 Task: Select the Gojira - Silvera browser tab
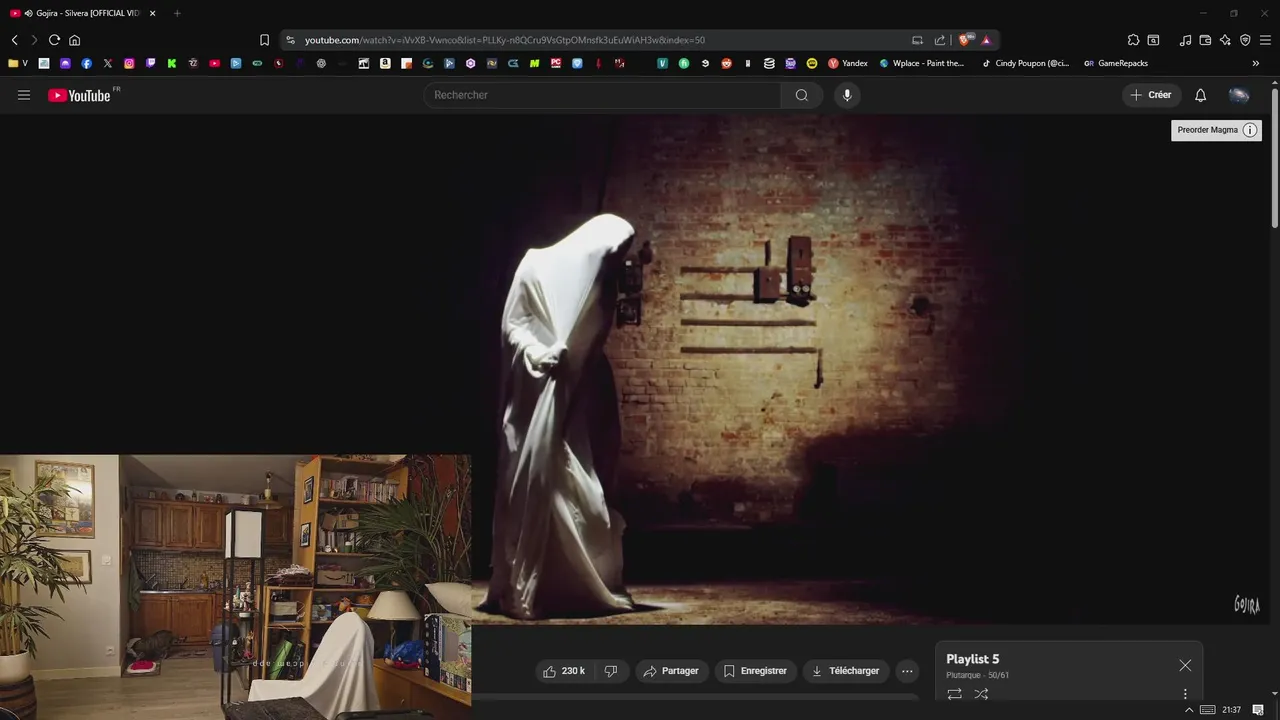tap(82, 13)
